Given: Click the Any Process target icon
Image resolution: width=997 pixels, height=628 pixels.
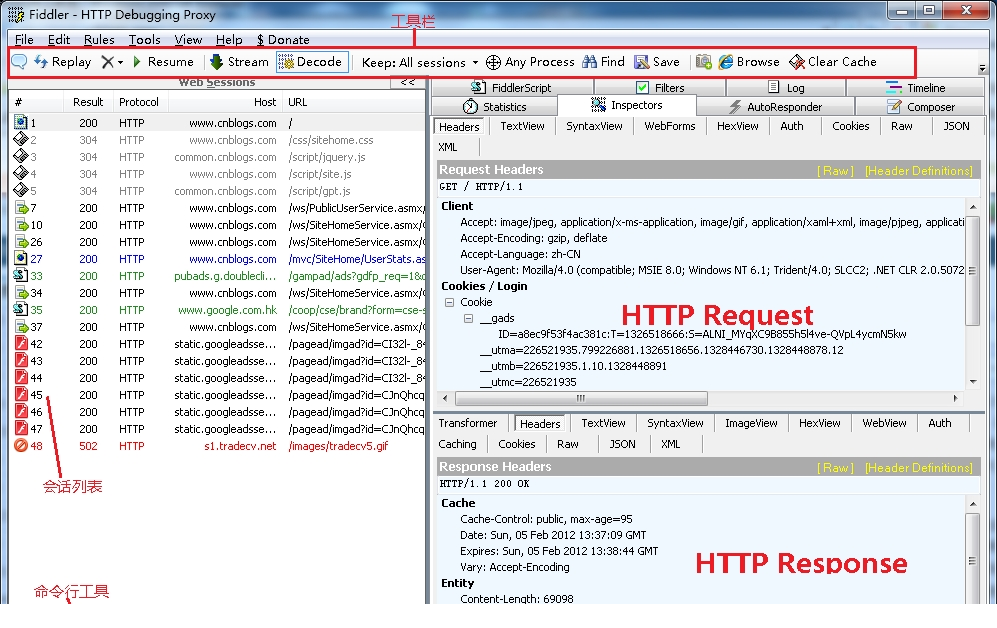Looking at the screenshot, I should [x=493, y=62].
